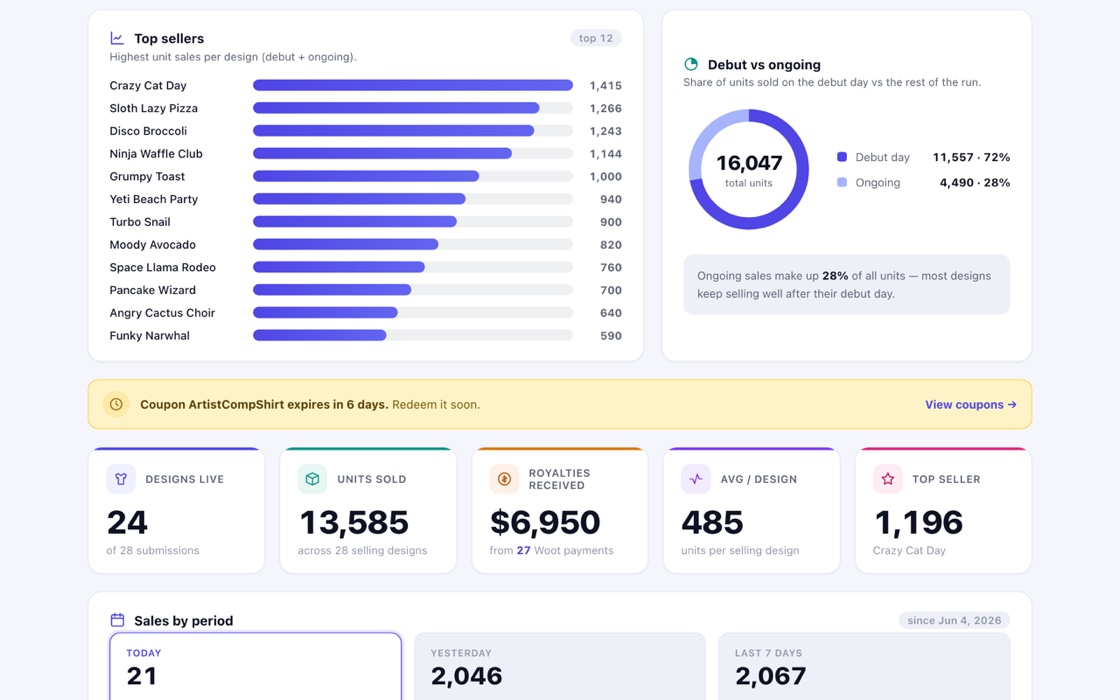Image resolution: width=1120 pixels, height=700 pixels.
Task: Open the Units Sold 13,585 card
Action: [x=368, y=510]
